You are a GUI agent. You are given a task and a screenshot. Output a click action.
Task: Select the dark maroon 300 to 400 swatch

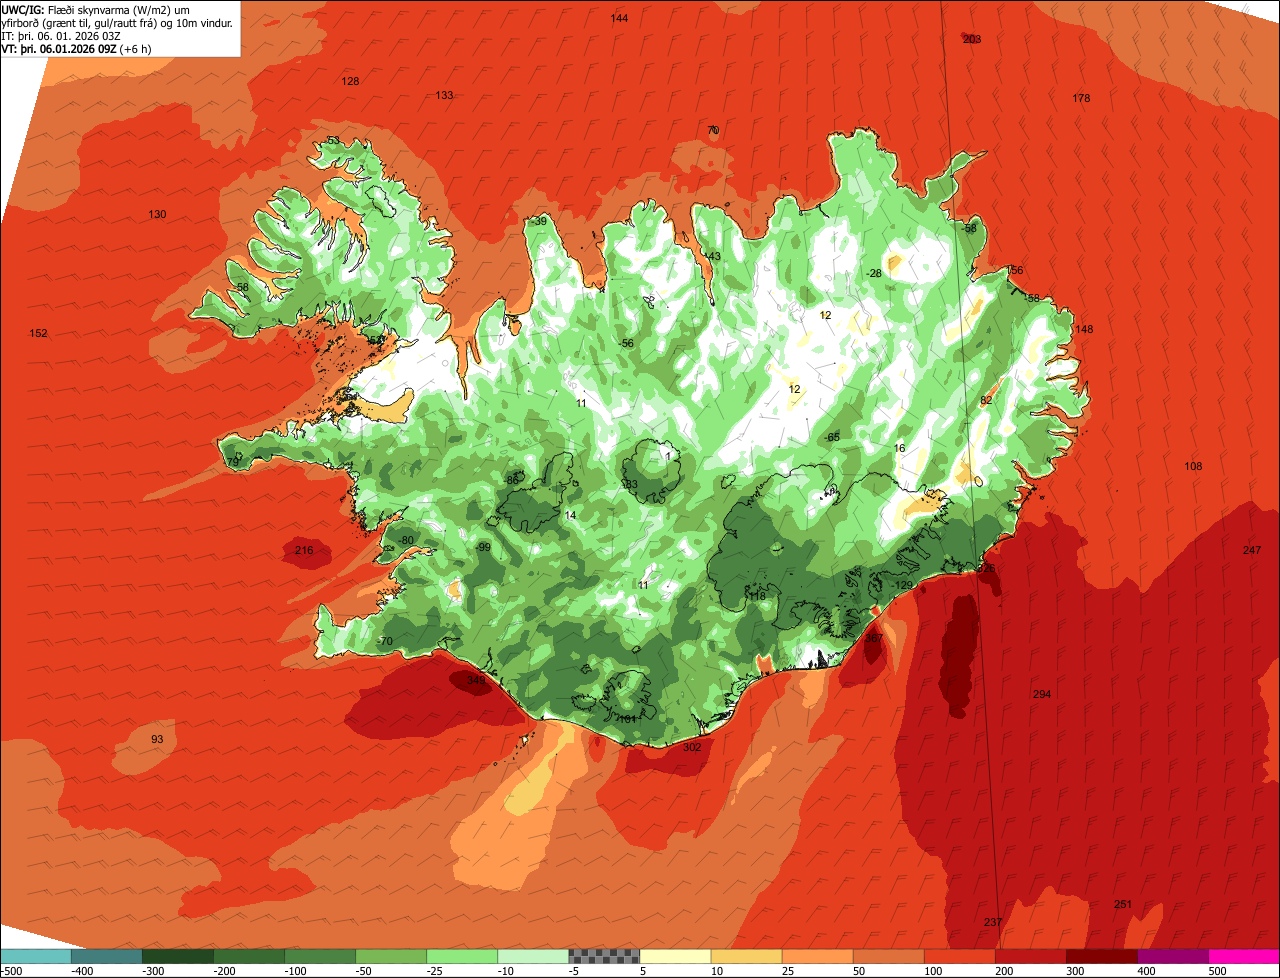tap(1102, 956)
